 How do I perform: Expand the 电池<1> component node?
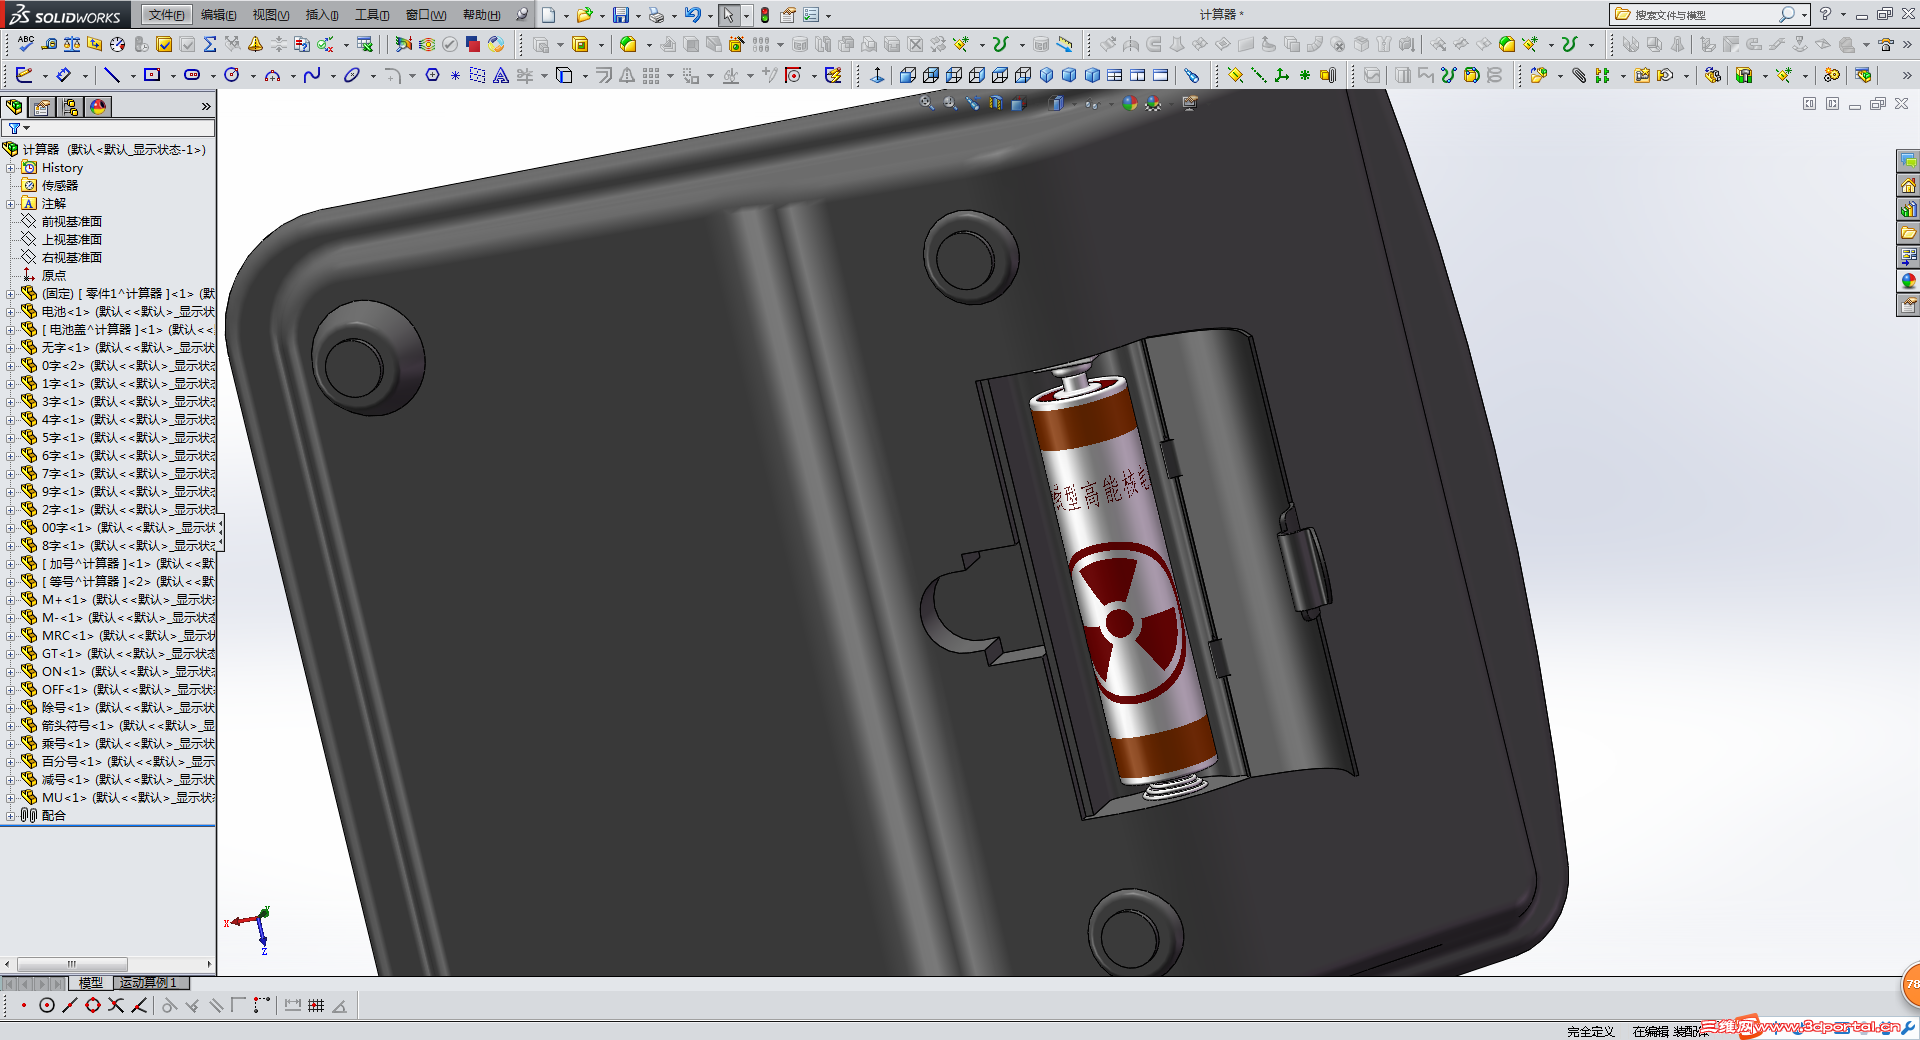[11, 312]
